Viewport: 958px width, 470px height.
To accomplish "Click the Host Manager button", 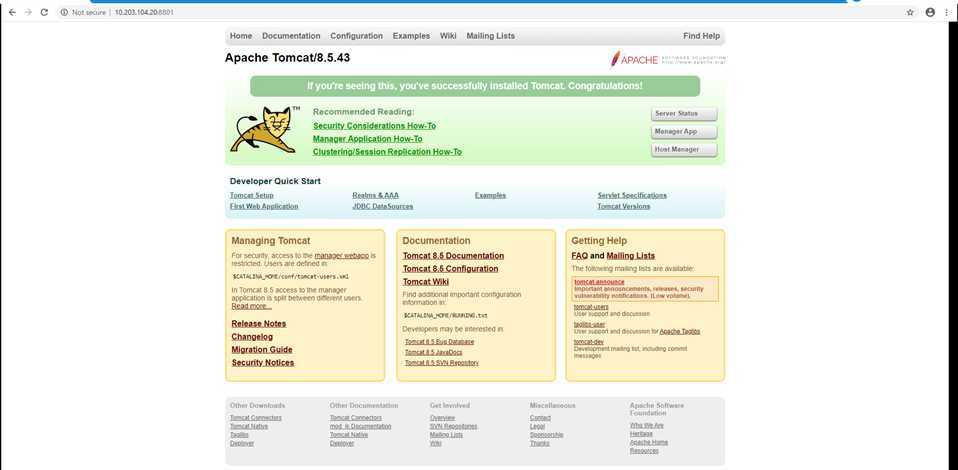I will coord(684,149).
